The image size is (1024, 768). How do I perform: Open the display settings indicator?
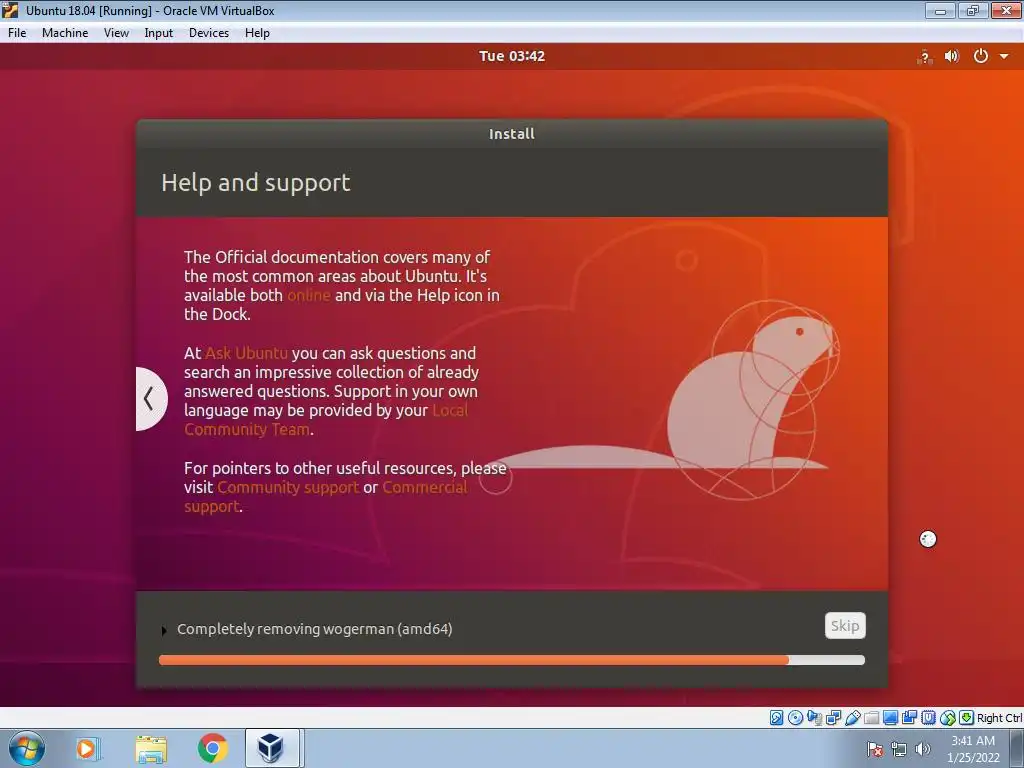coord(890,718)
